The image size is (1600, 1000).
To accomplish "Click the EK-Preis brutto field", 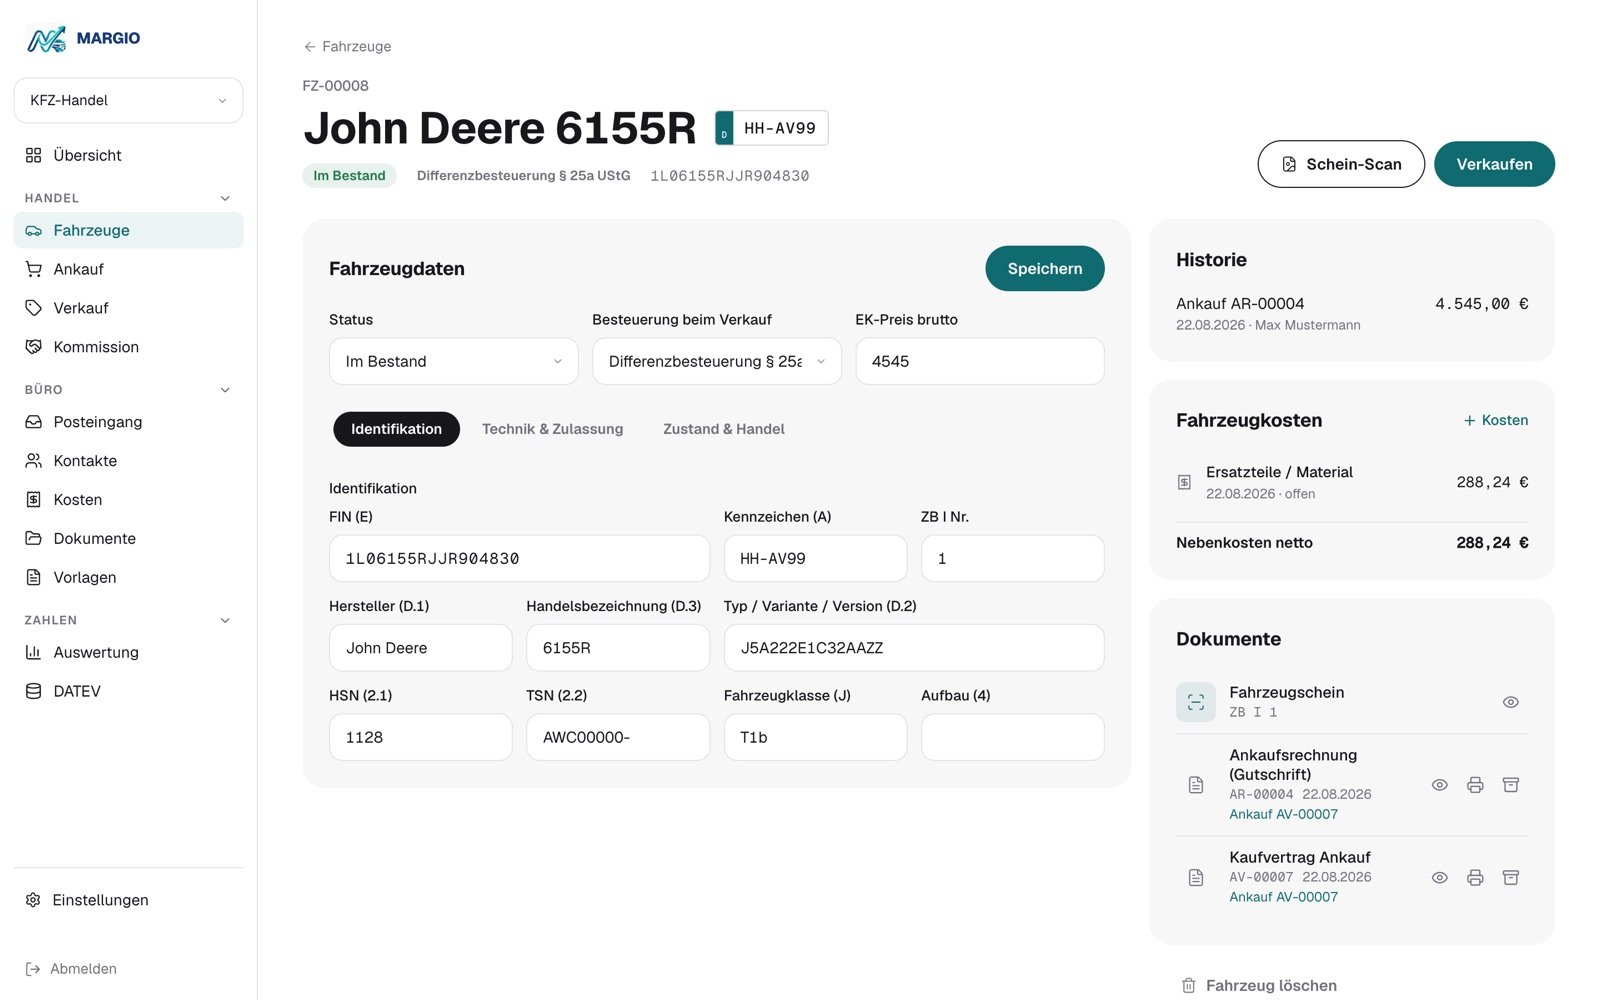I will pos(980,361).
